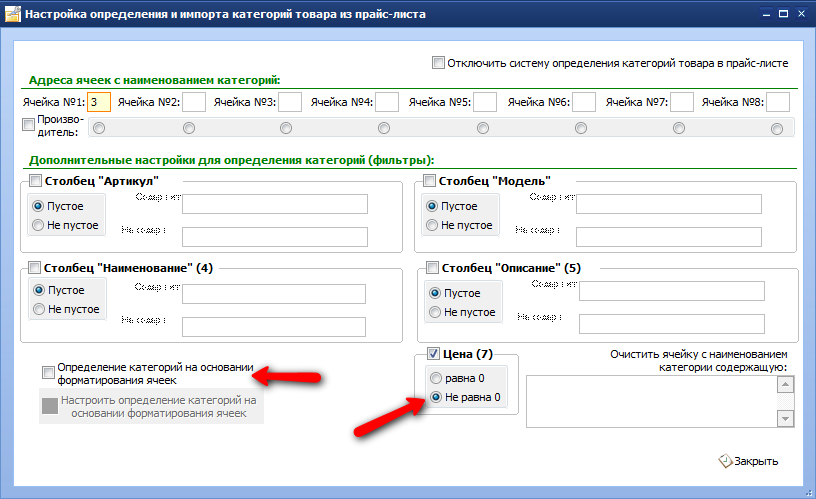Enable 'Отключить систему определения категорий' checkbox
This screenshot has width=816, height=499.
(x=438, y=63)
